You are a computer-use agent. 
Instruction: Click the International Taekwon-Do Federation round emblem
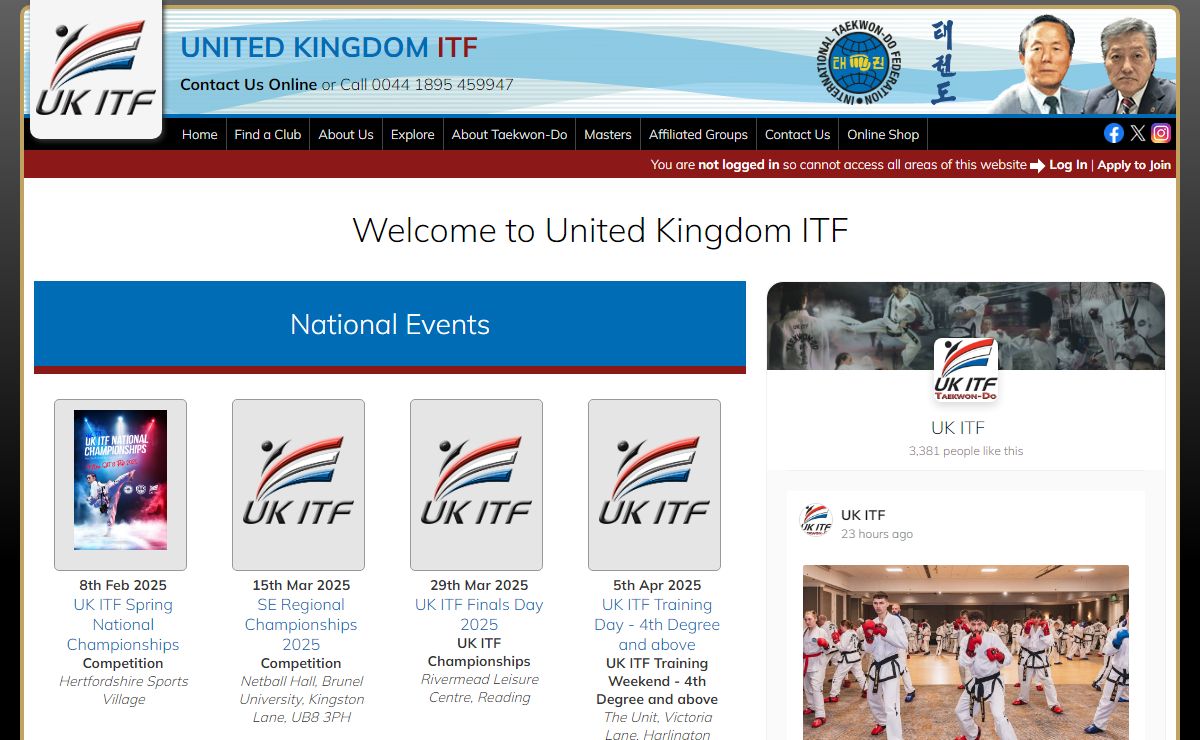click(857, 62)
